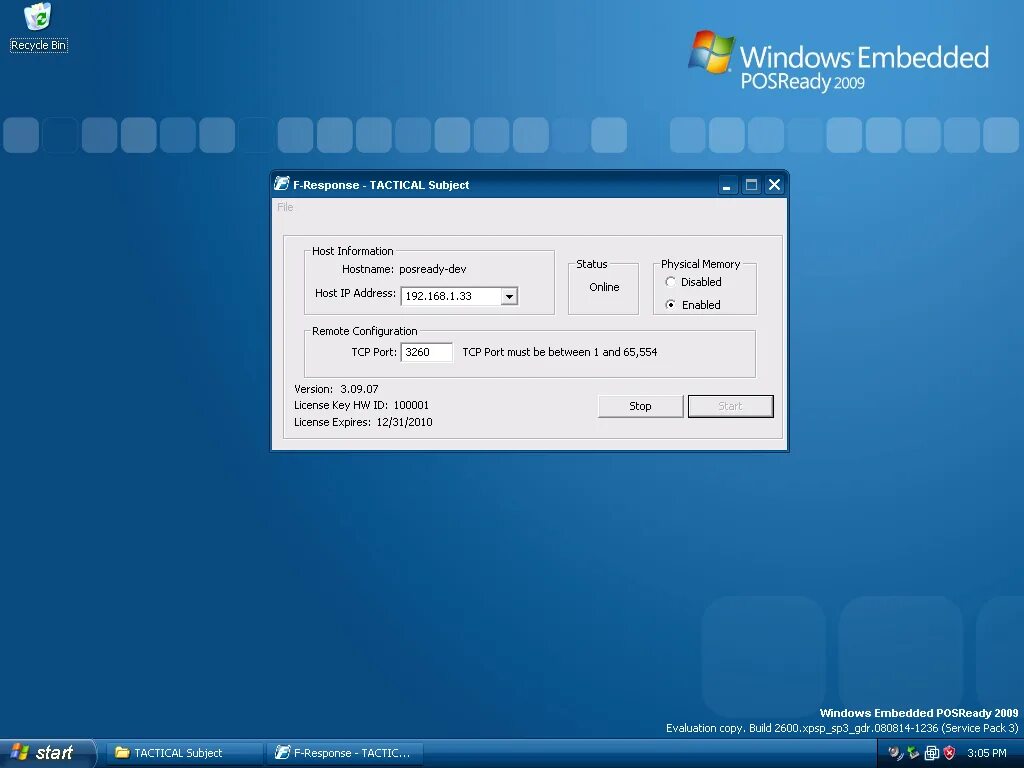Image resolution: width=1024 pixels, height=768 pixels.
Task: Click the taskbar clock showing 3:05 PM
Action: tap(987, 753)
